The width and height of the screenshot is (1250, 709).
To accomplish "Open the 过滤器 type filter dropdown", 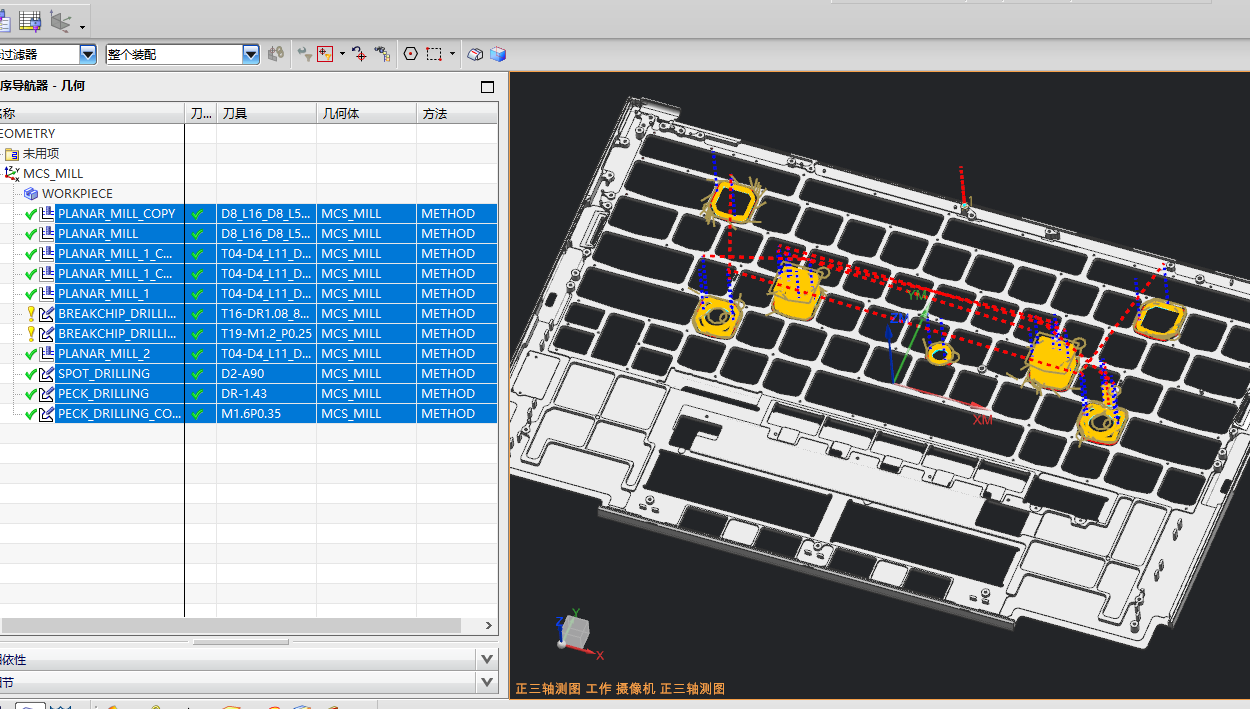I will click(88, 54).
